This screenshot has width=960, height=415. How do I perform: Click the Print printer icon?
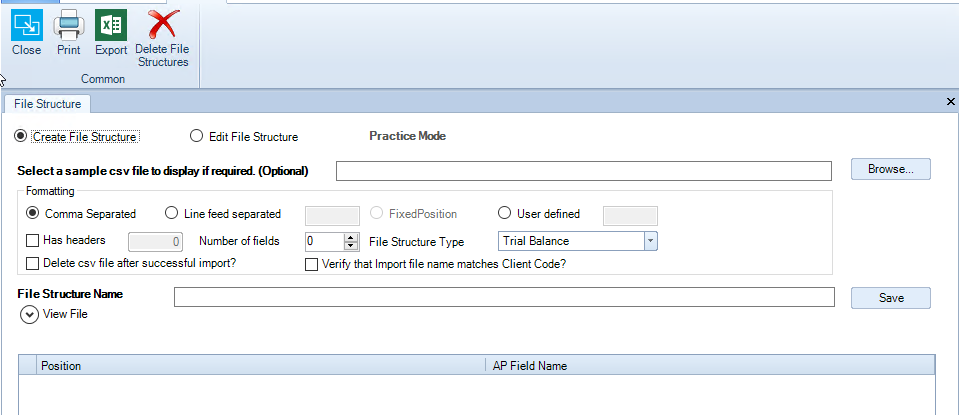pos(69,24)
